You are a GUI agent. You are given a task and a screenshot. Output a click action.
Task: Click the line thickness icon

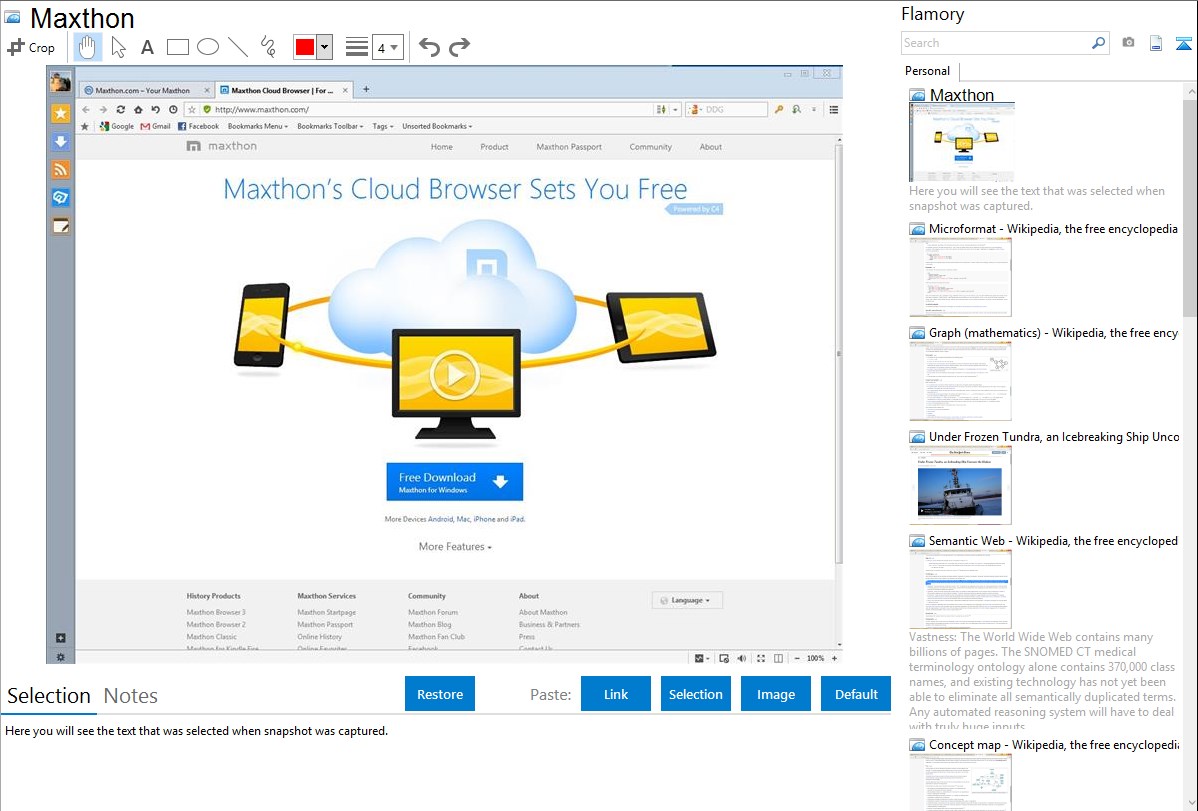pyautogui.click(x=356, y=47)
